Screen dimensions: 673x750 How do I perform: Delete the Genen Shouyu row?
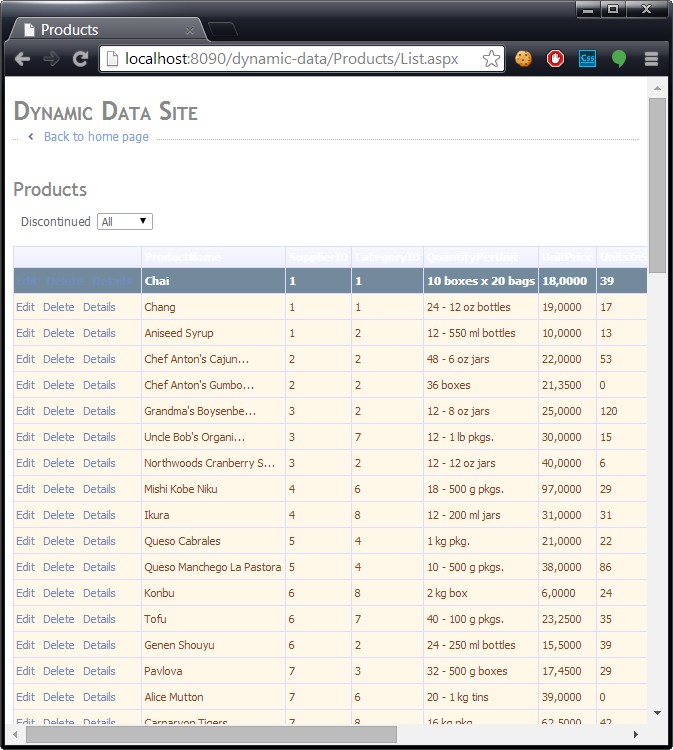pos(59,645)
